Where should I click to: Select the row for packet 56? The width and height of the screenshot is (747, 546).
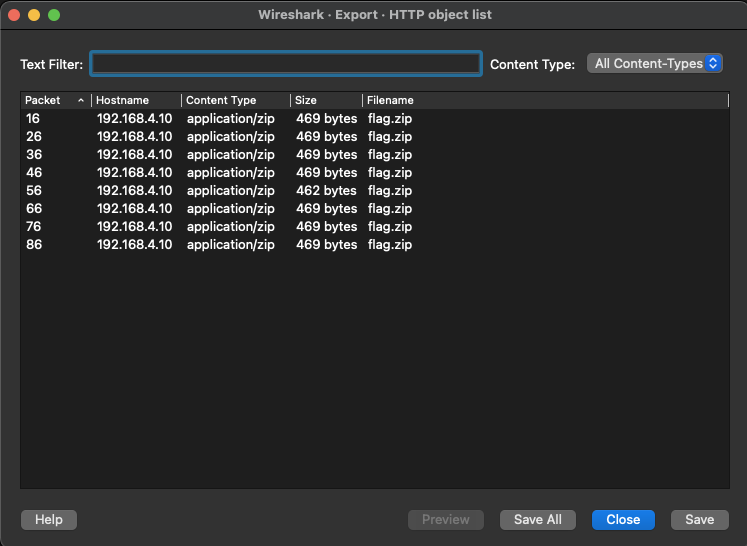point(374,191)
